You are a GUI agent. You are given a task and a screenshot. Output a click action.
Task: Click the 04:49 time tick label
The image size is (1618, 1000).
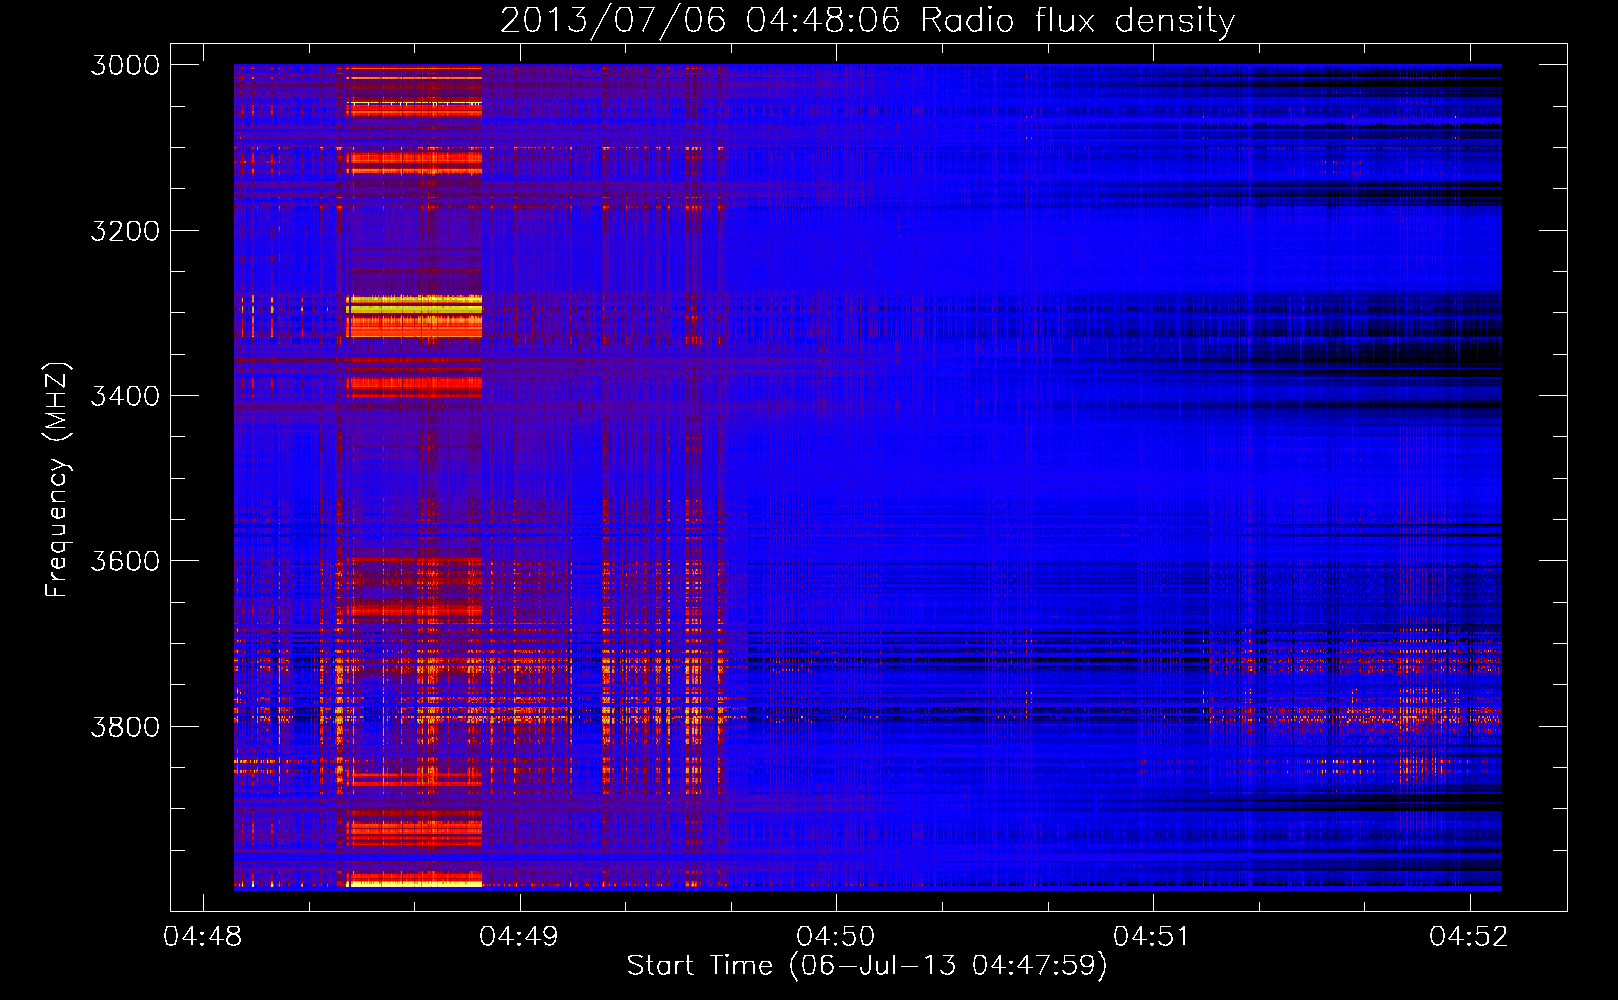coord(519,936)
